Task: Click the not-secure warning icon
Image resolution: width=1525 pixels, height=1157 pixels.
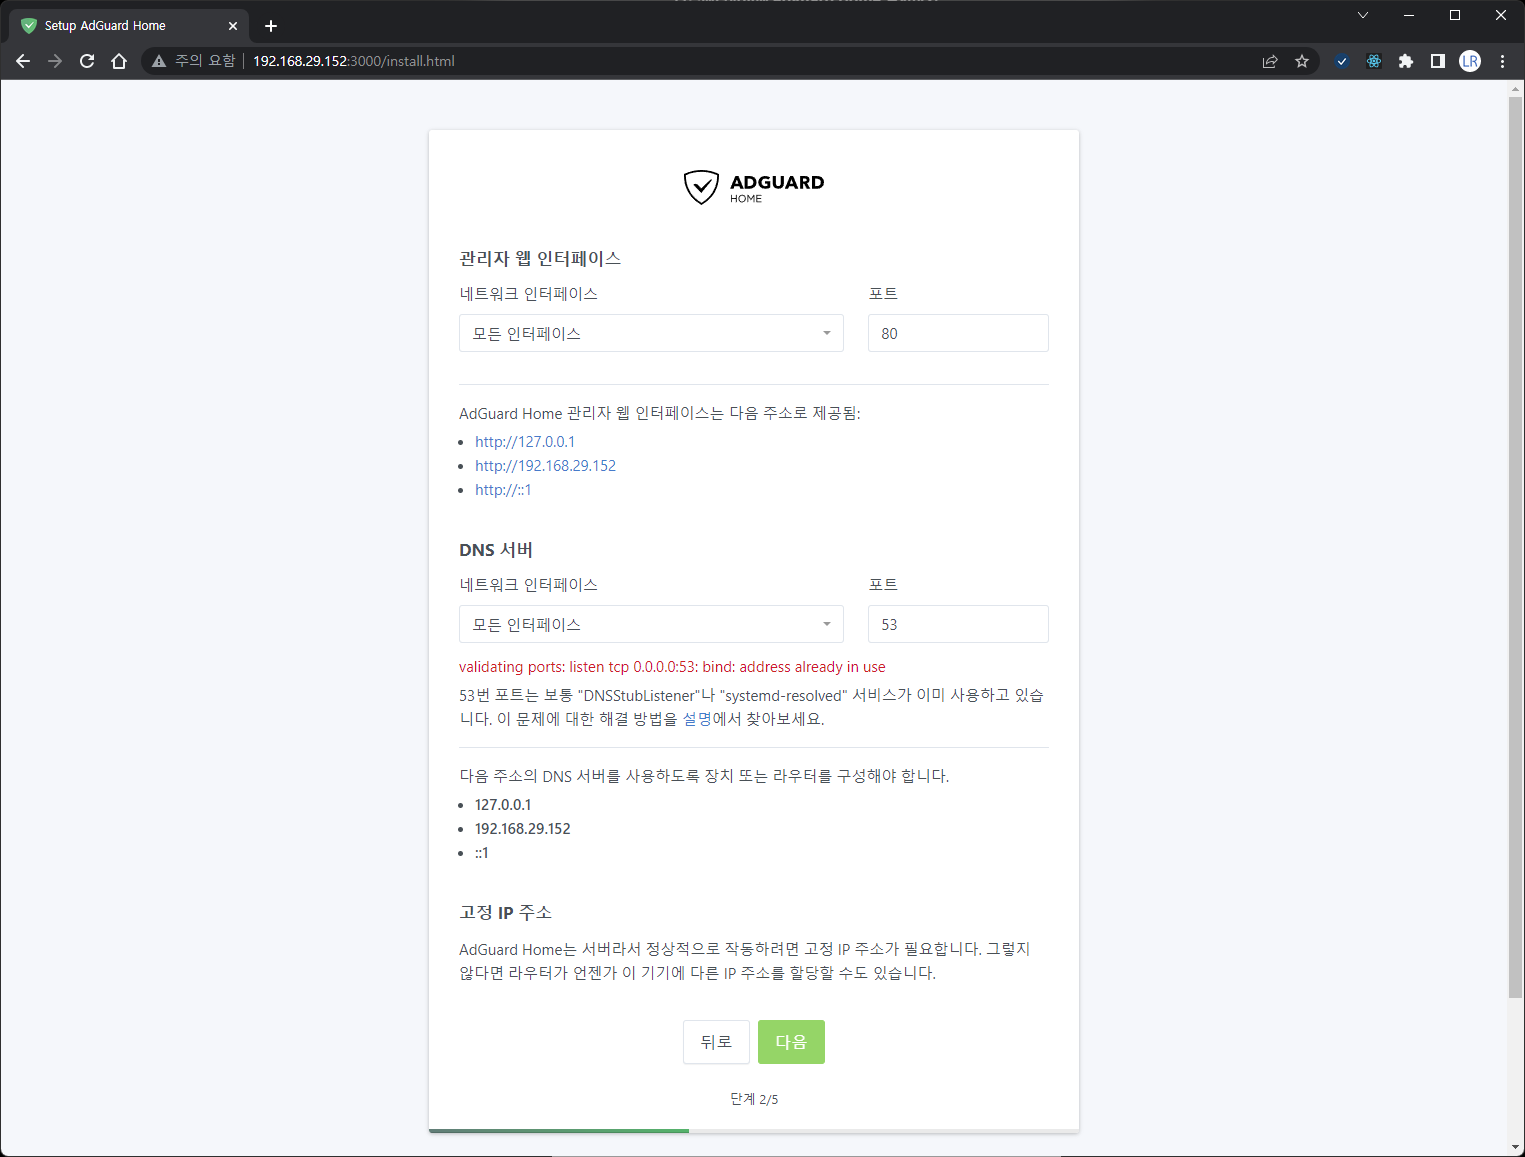Action: click(x=159, y=61)
